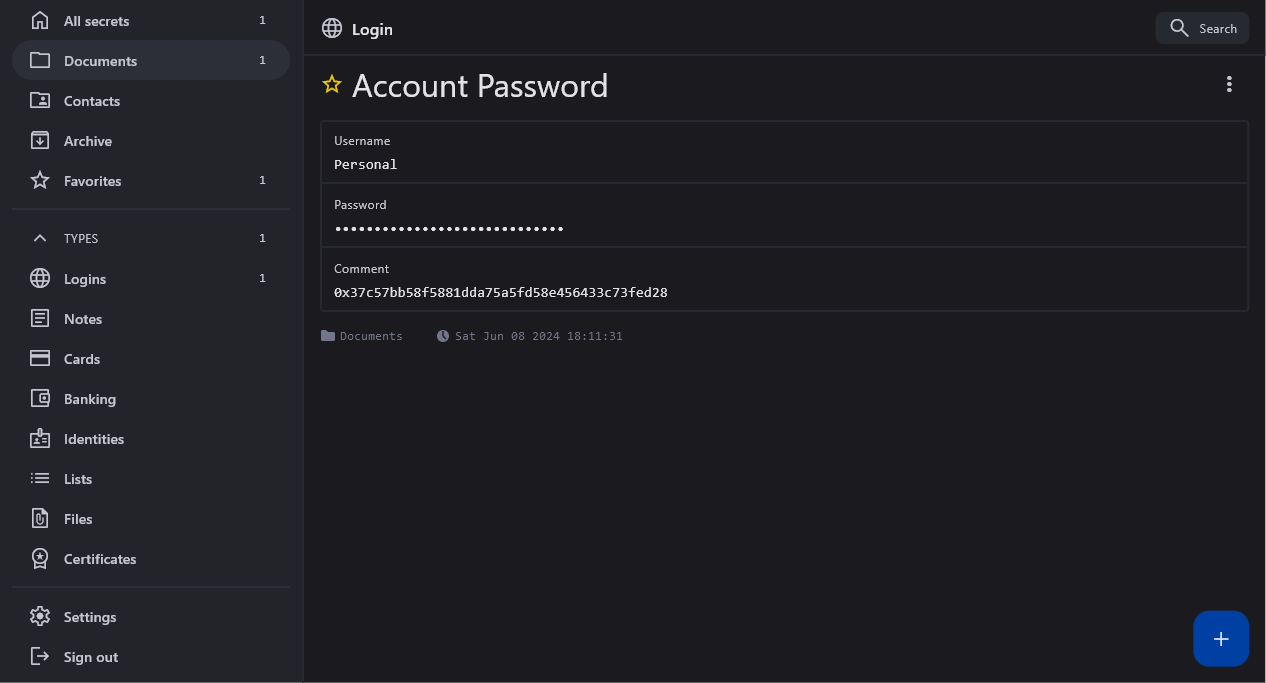Click the Documents folder tag below entry
Image resolution: width=1266 pixels, height=683 pixels.
[362, 336]
